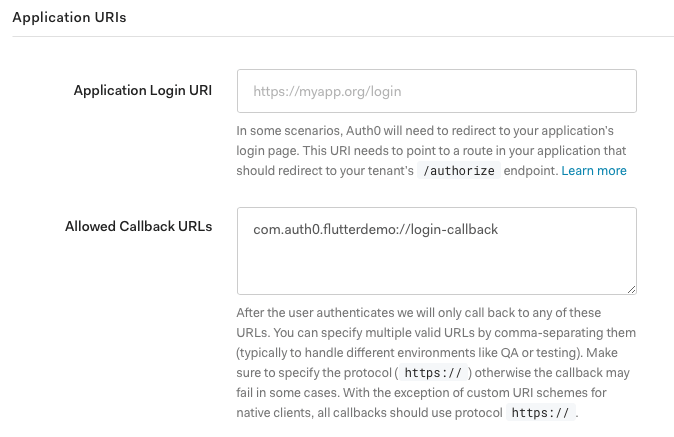
Task: Click the word "tenant's" before /authorize
Action: pos(386,171)
